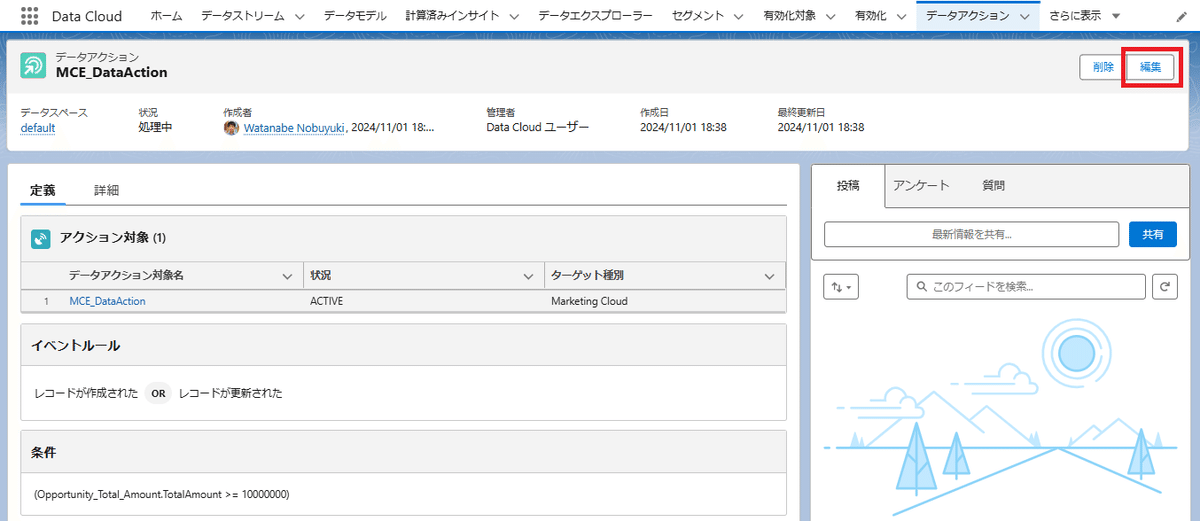
Task: Open the データストリーム tab dropdown chevron
Action: 299,17
